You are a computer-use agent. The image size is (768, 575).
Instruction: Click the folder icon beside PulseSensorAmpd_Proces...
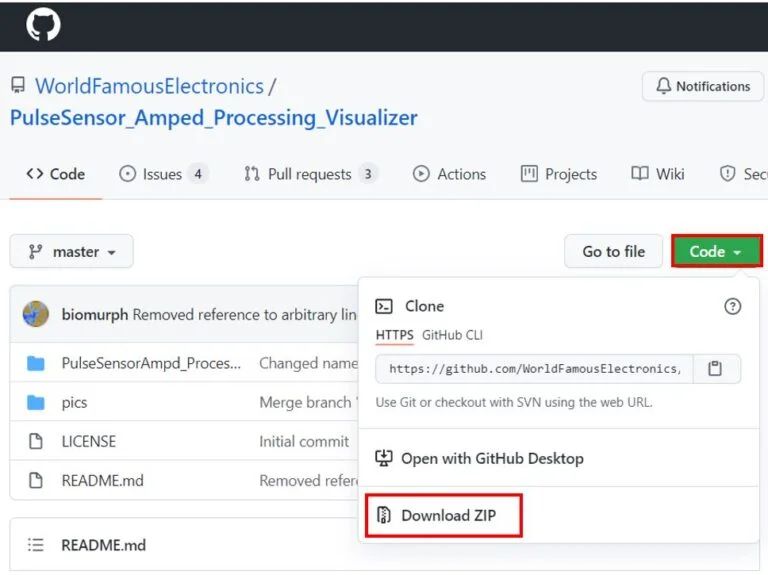coord(35,363)
